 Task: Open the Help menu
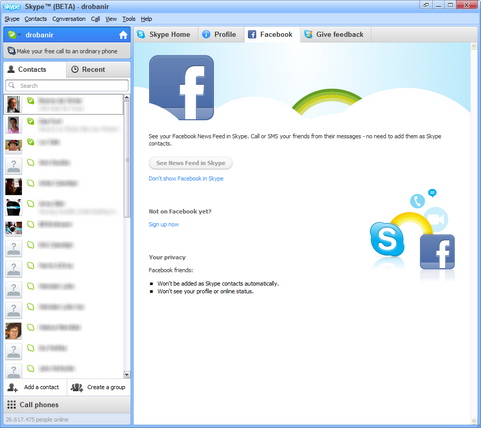click(146, 19)
